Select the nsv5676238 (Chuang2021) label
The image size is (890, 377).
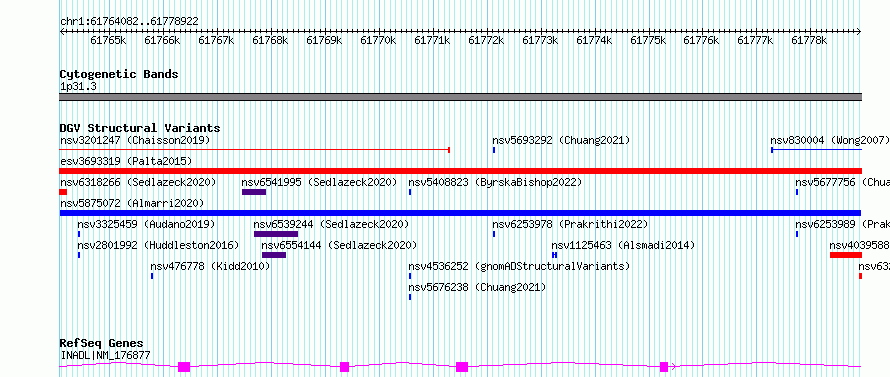477,287
